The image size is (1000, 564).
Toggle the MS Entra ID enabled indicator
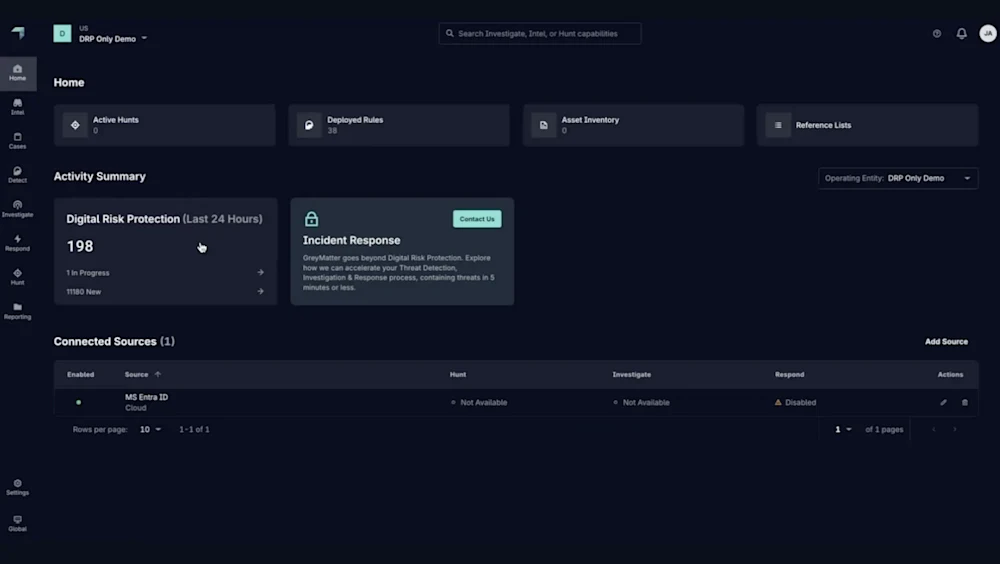[x=79, y=402]
